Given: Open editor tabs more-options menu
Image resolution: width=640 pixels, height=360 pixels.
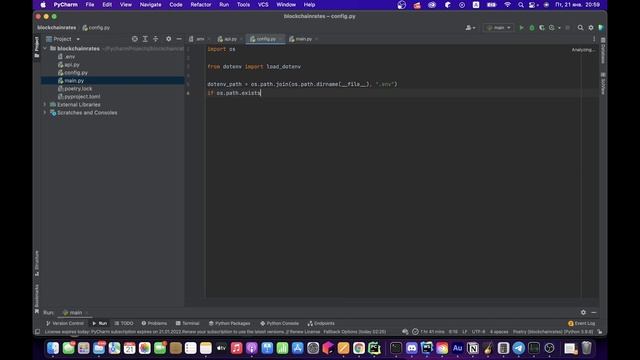Looking at the screenshot, I should click(x=594, y=39).
